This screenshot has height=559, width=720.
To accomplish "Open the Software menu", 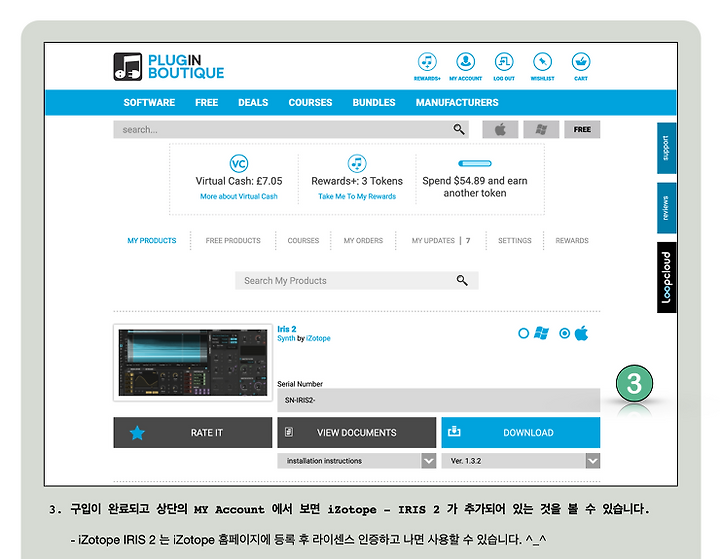I will tap(149, 102).
